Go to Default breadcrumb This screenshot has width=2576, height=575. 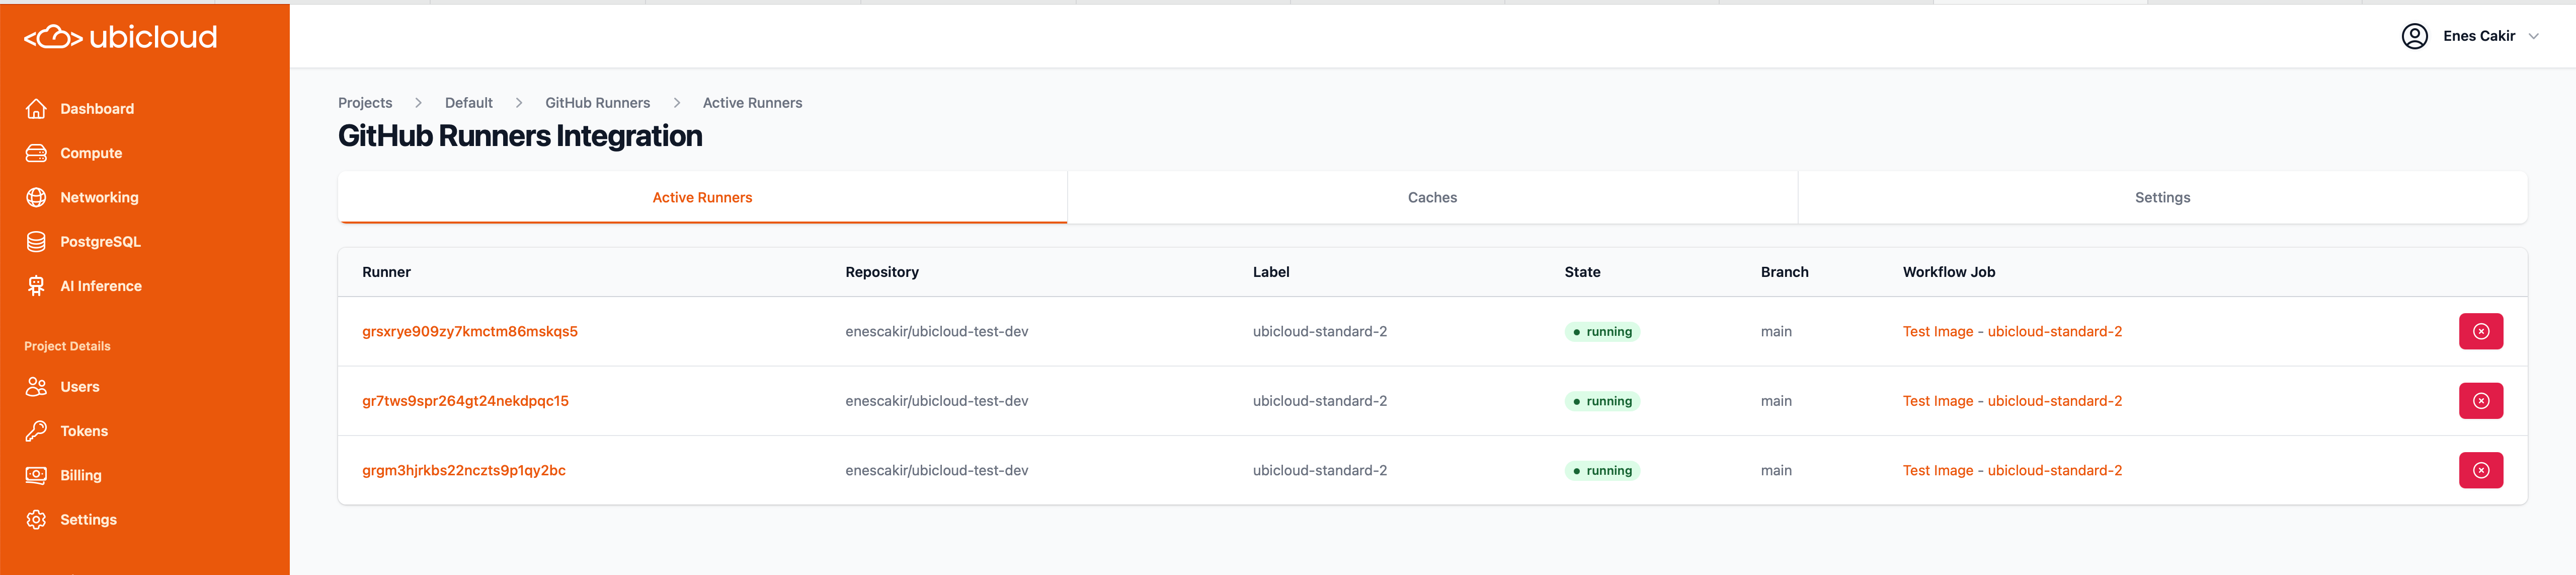(469, 103)
